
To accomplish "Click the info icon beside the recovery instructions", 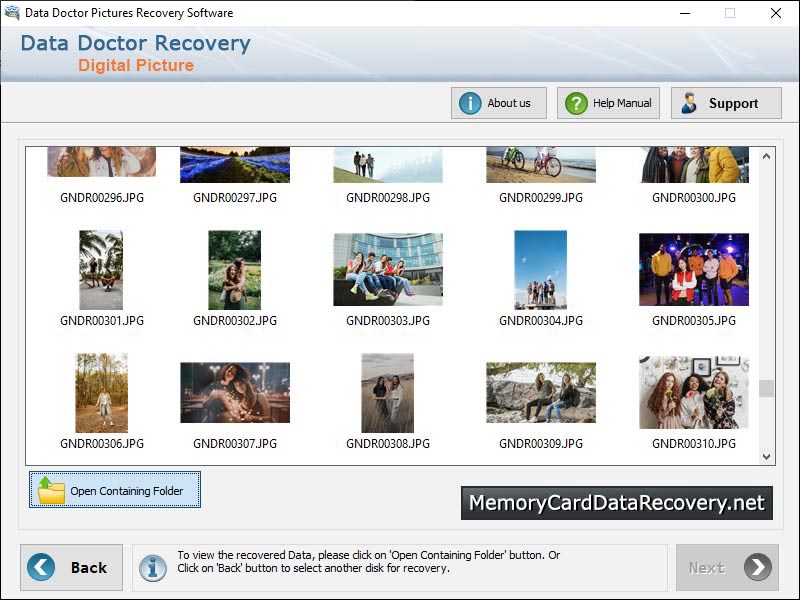I will pos(153,567).
